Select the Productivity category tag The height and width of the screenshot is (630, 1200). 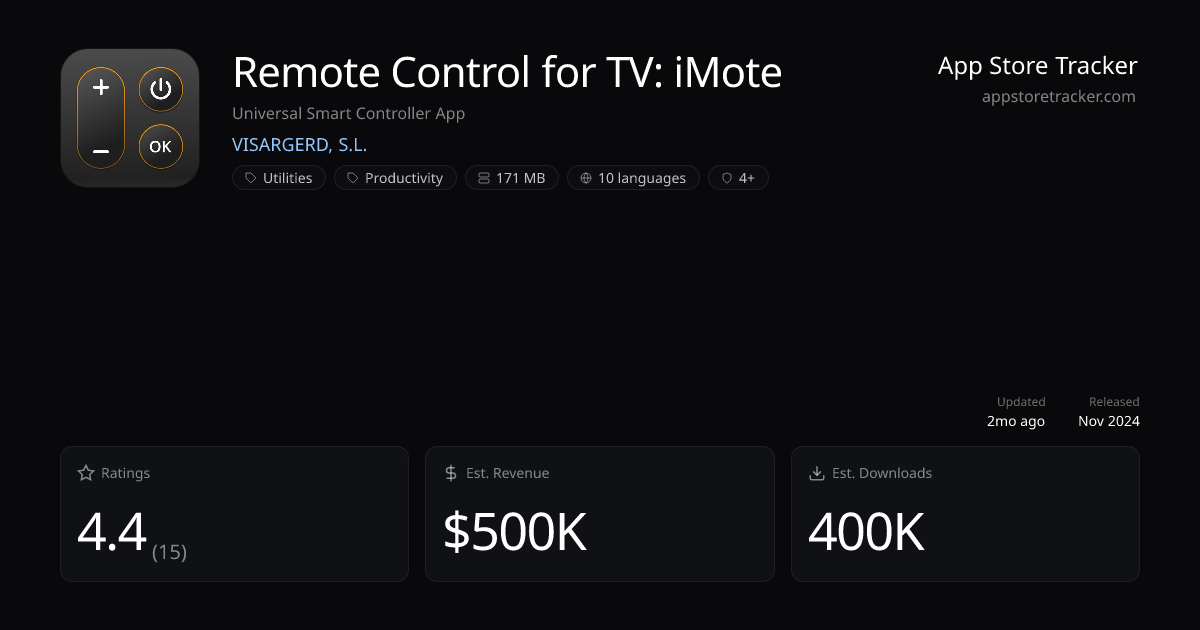(395, 178)
